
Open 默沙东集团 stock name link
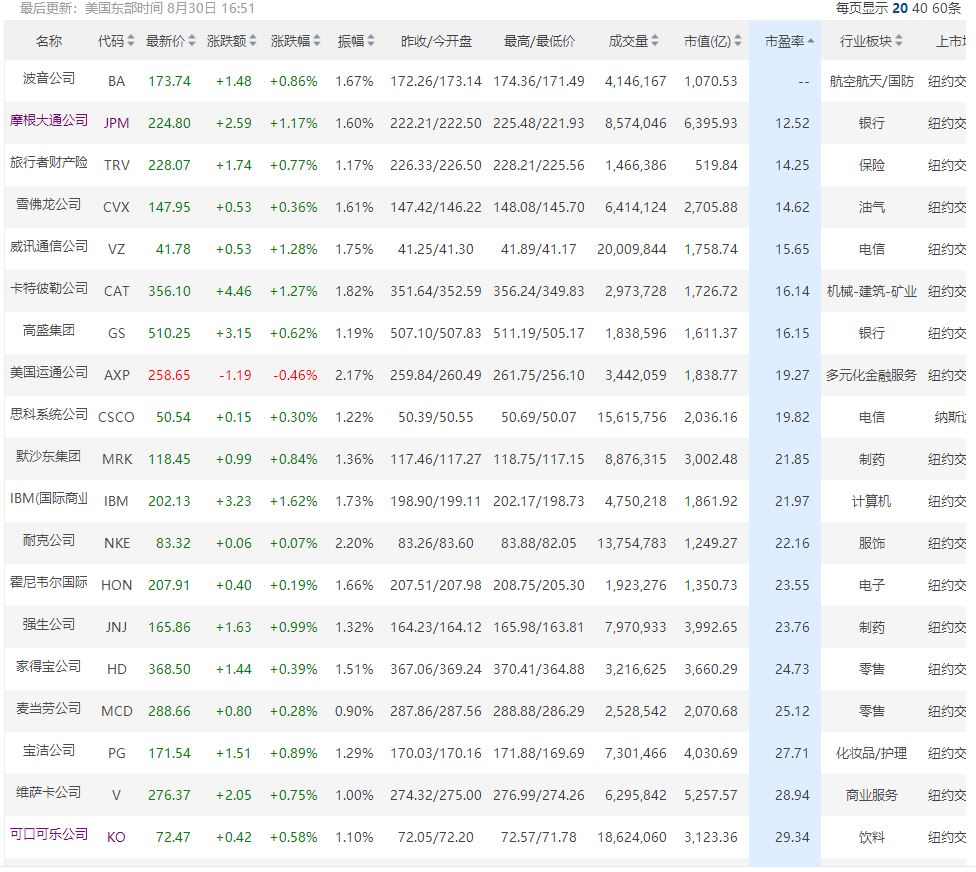[49, 456]
